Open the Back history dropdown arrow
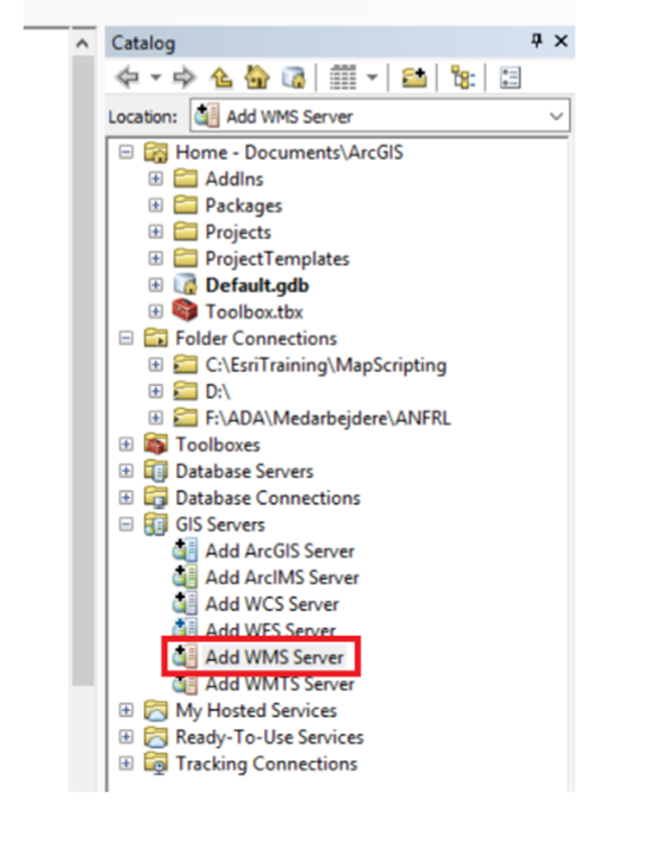Screen dimensions: 666x856 [156, 78]
